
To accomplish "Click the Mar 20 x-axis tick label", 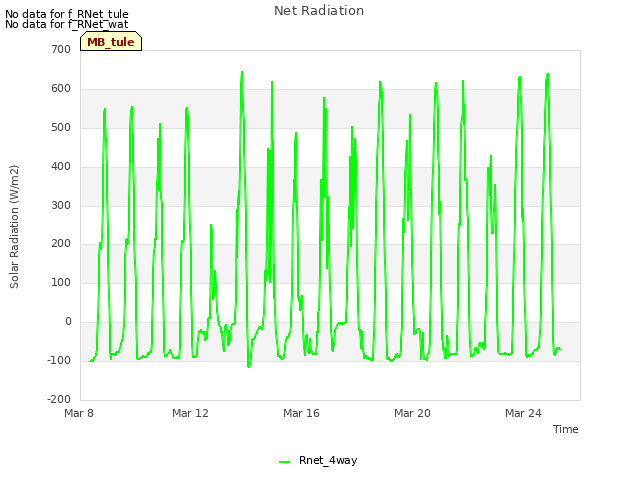I will pyautogui.click(x=412, y=413).
